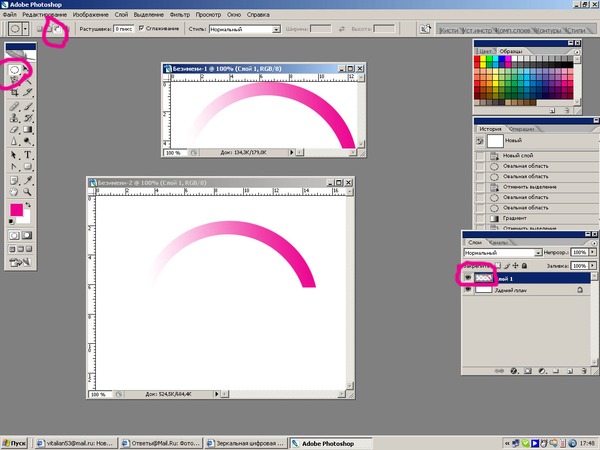The image size is (600, 450).
Task: Select the Eraser tool
Action: coord(15,130)
